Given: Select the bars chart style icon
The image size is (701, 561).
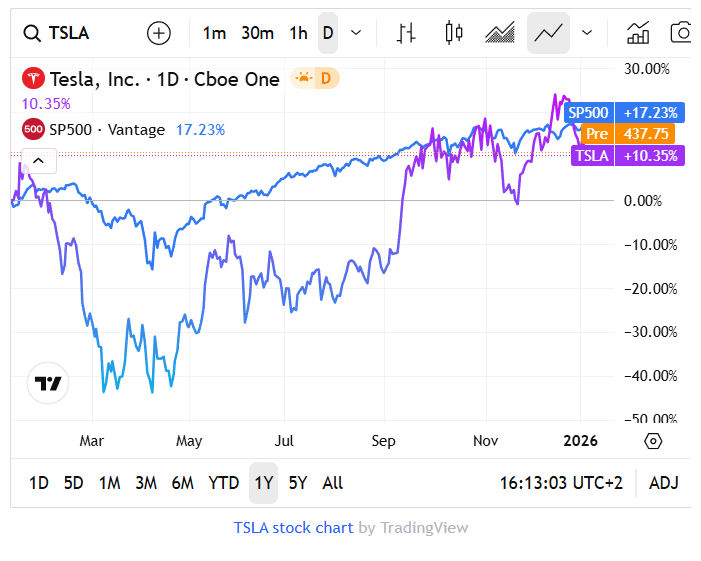Looking at the screenshot, I should pyautogui.click(x=406, y=33).
